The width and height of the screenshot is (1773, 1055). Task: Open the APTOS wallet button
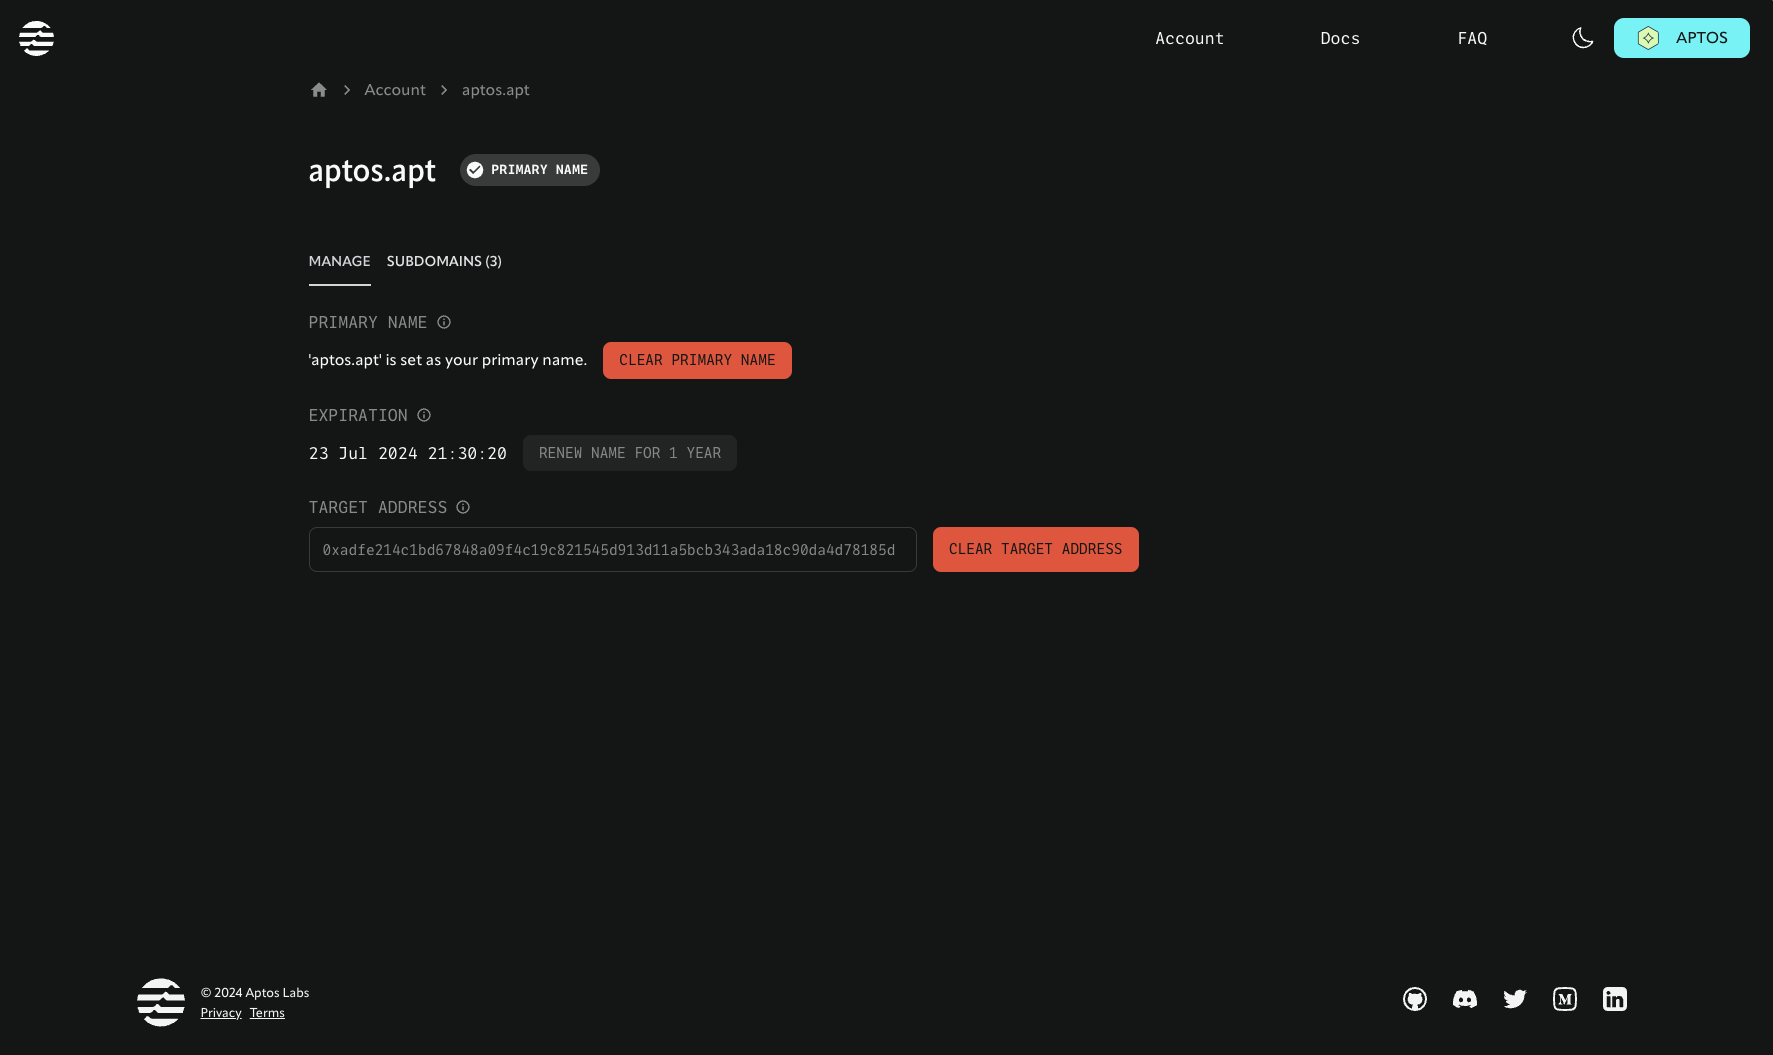point(1681,38)
